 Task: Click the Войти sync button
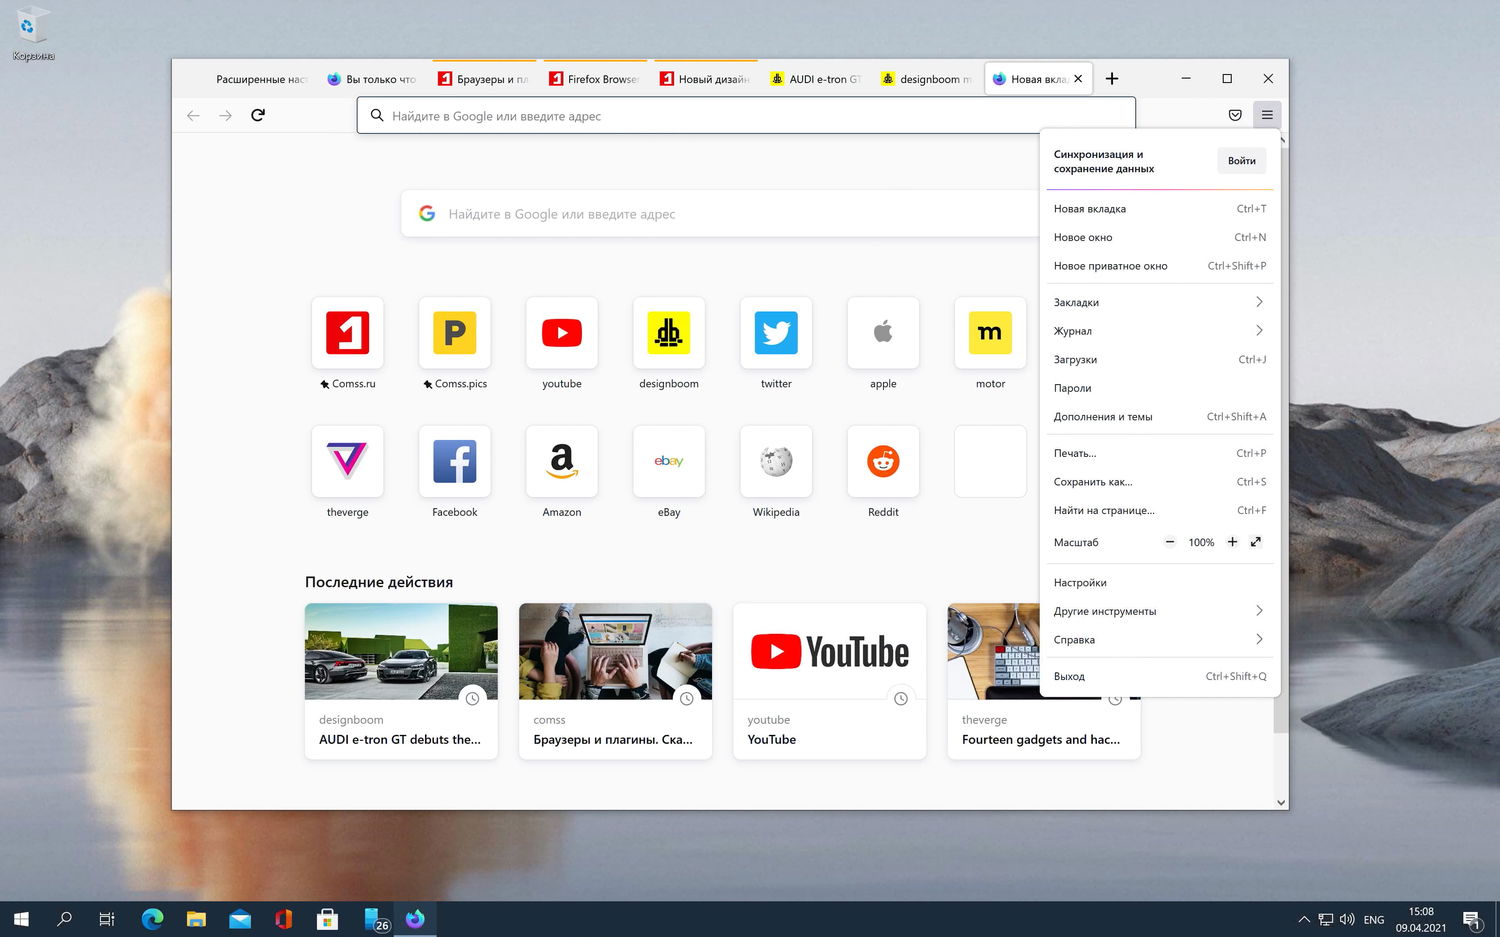[1242, 161]
